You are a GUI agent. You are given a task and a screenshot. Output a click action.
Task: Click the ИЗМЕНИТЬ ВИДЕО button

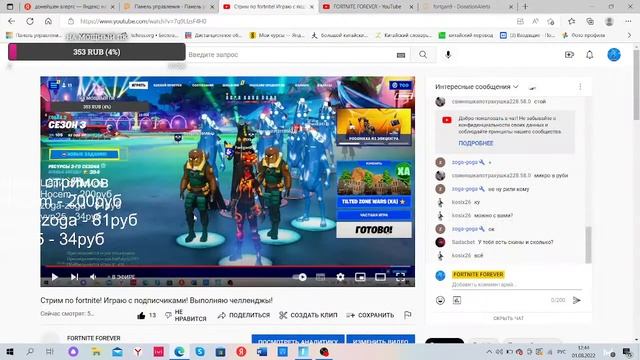coord(380,340)
